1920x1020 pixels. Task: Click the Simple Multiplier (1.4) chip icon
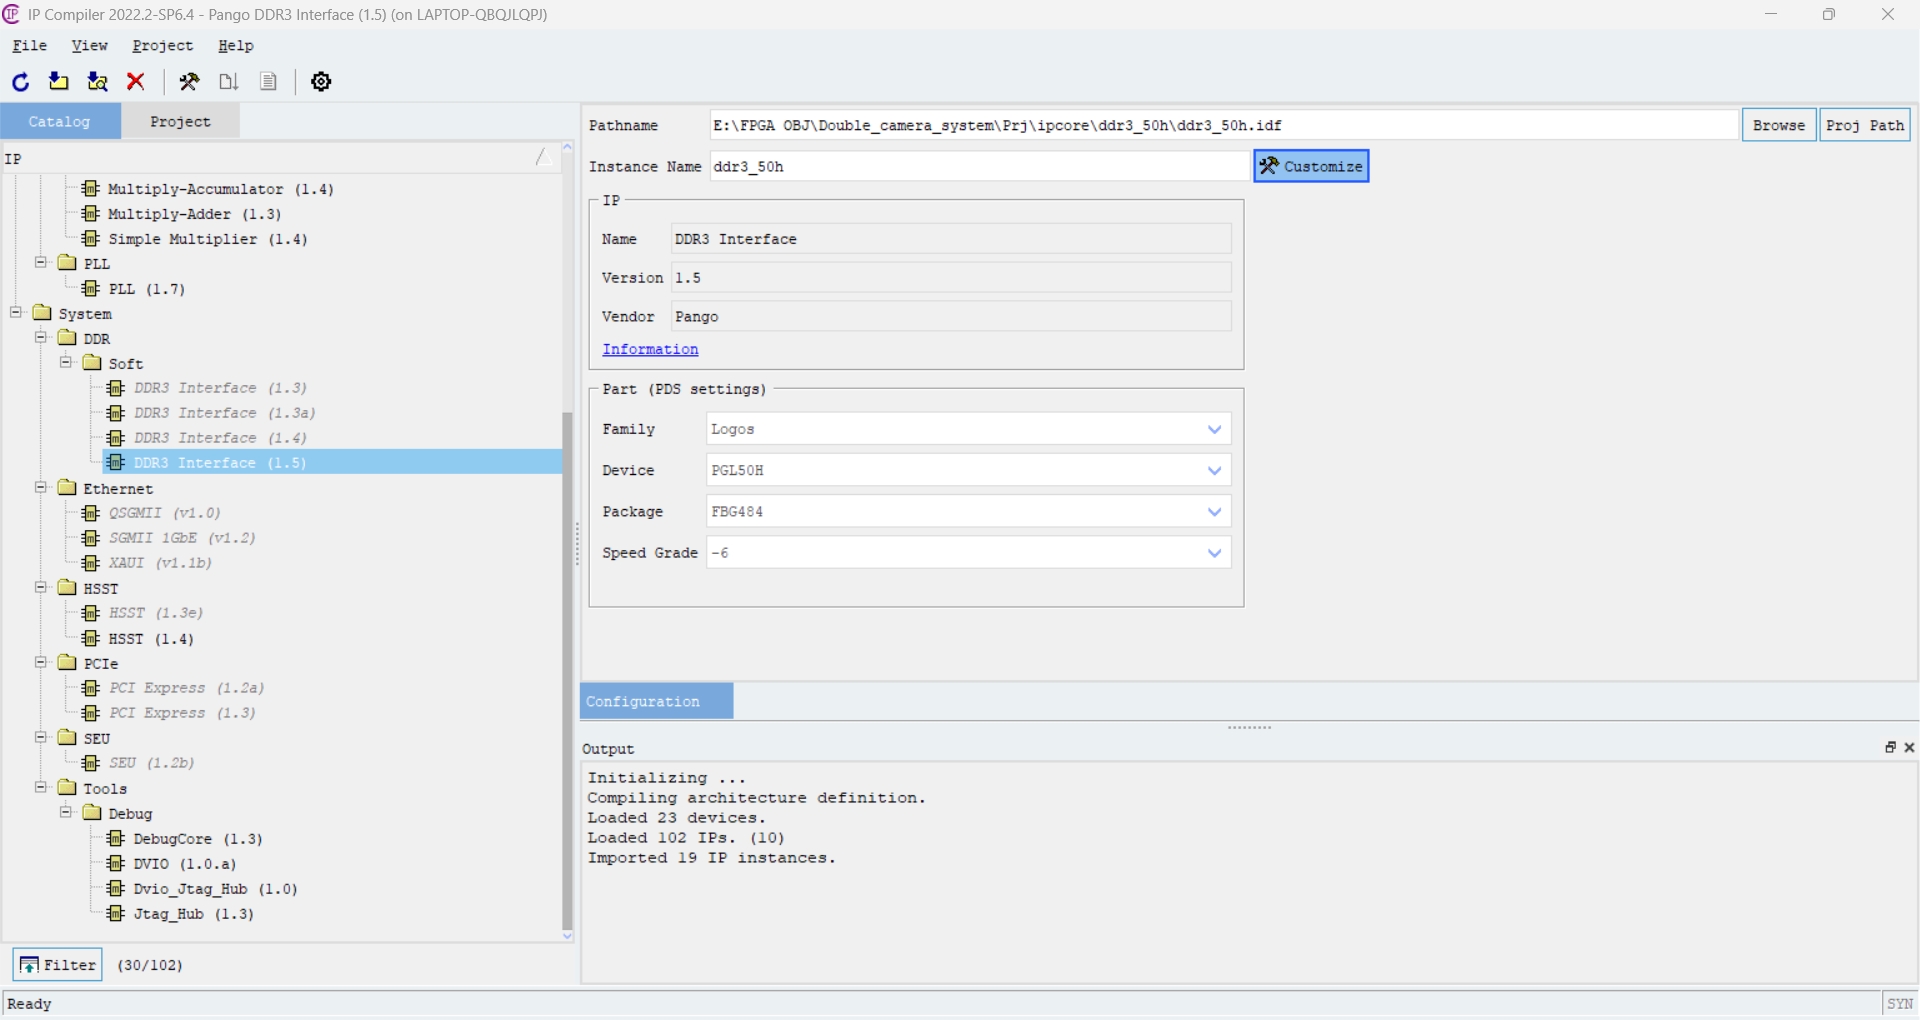91,239
